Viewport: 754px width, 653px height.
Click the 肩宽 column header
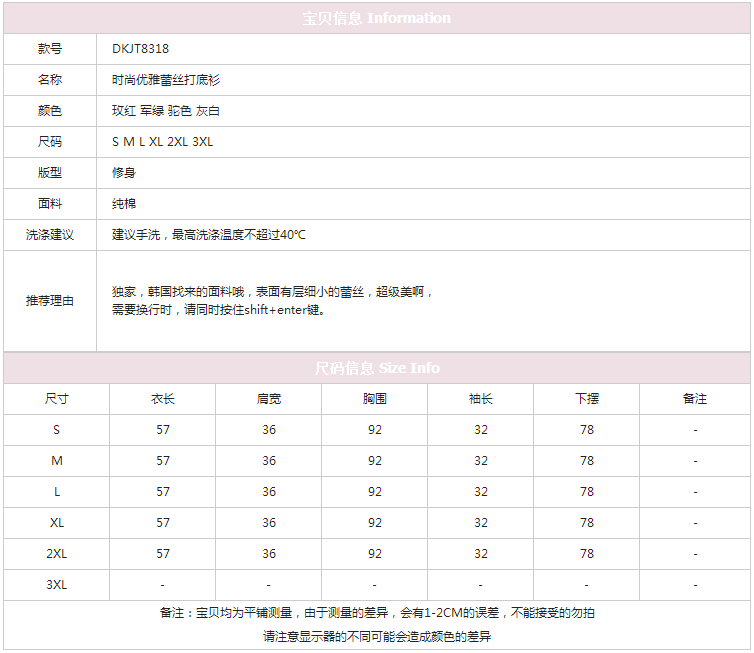coord(269,399)
